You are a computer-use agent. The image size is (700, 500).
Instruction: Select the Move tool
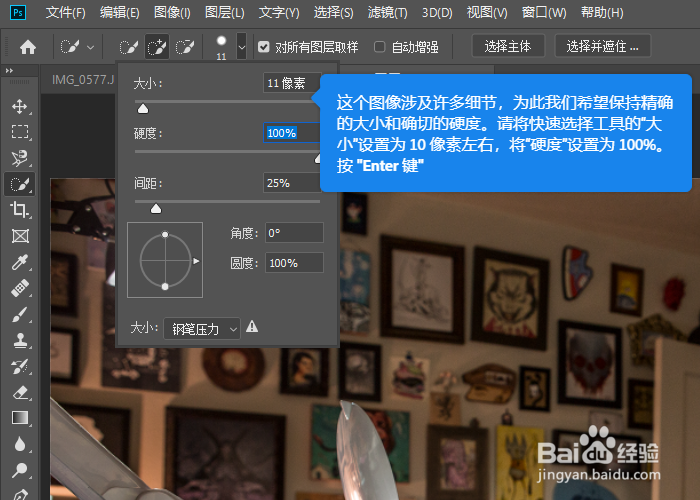(20, 106)
